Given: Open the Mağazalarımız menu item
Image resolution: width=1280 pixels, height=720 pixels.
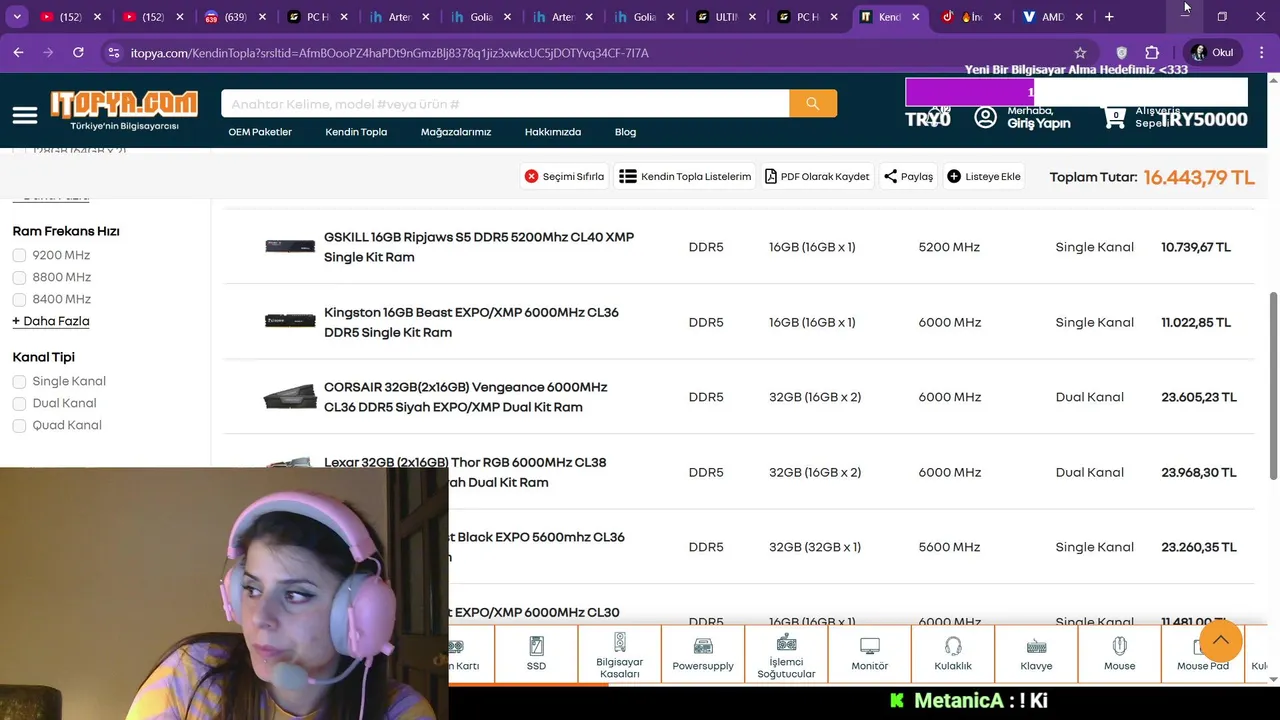Looking at the screenshot, I should pos(456,132).
